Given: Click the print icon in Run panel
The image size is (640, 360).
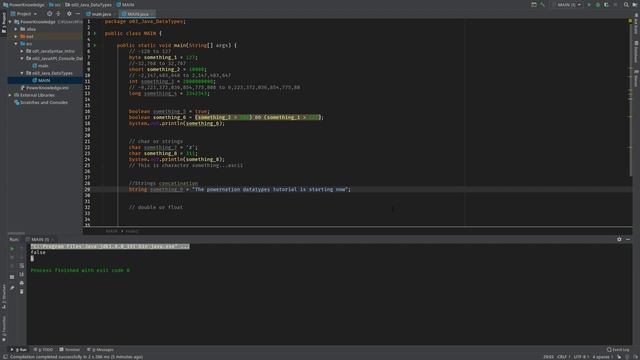Looking at the screenshot, I should point(22,282).
